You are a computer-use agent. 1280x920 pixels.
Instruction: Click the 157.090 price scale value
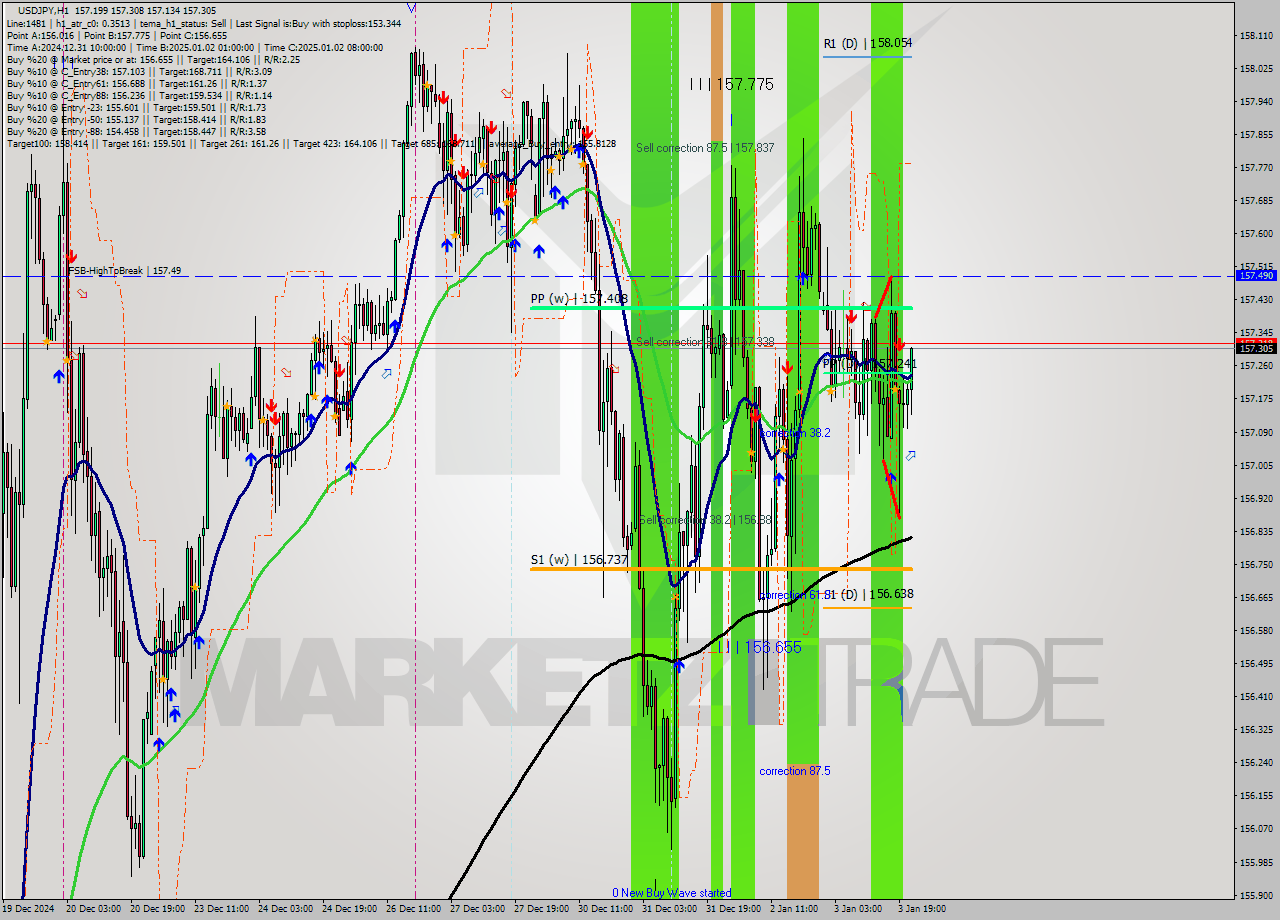(1256, 432)
